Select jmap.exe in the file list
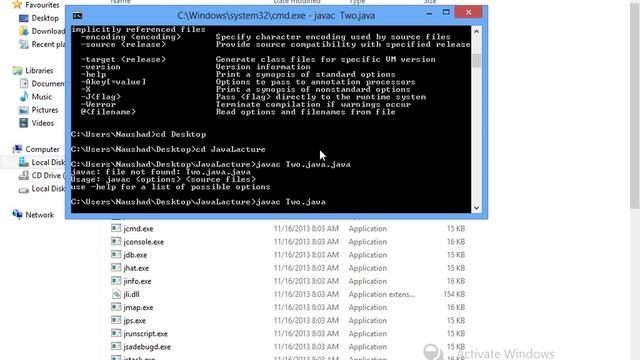Screen dimensions: 640x360 point(138,307)
